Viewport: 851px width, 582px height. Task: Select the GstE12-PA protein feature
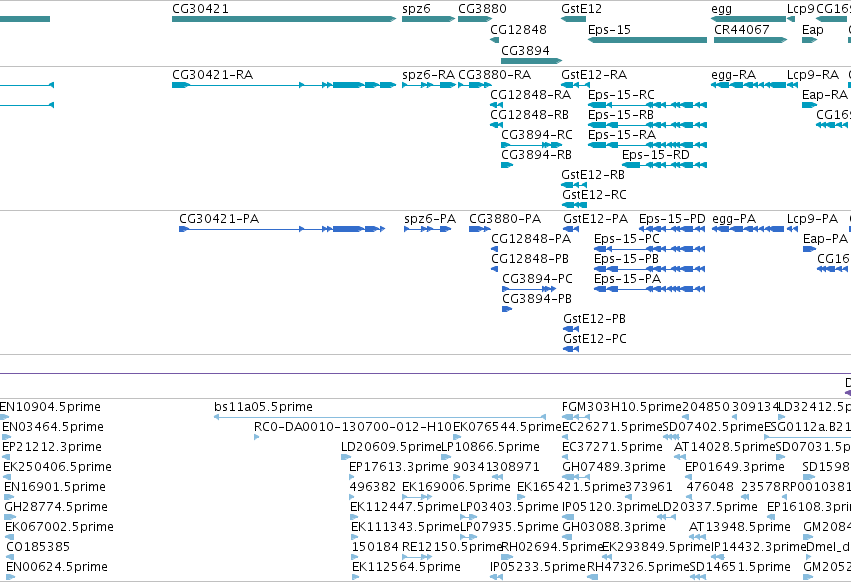pyautogui.click(x=571, y=229)
